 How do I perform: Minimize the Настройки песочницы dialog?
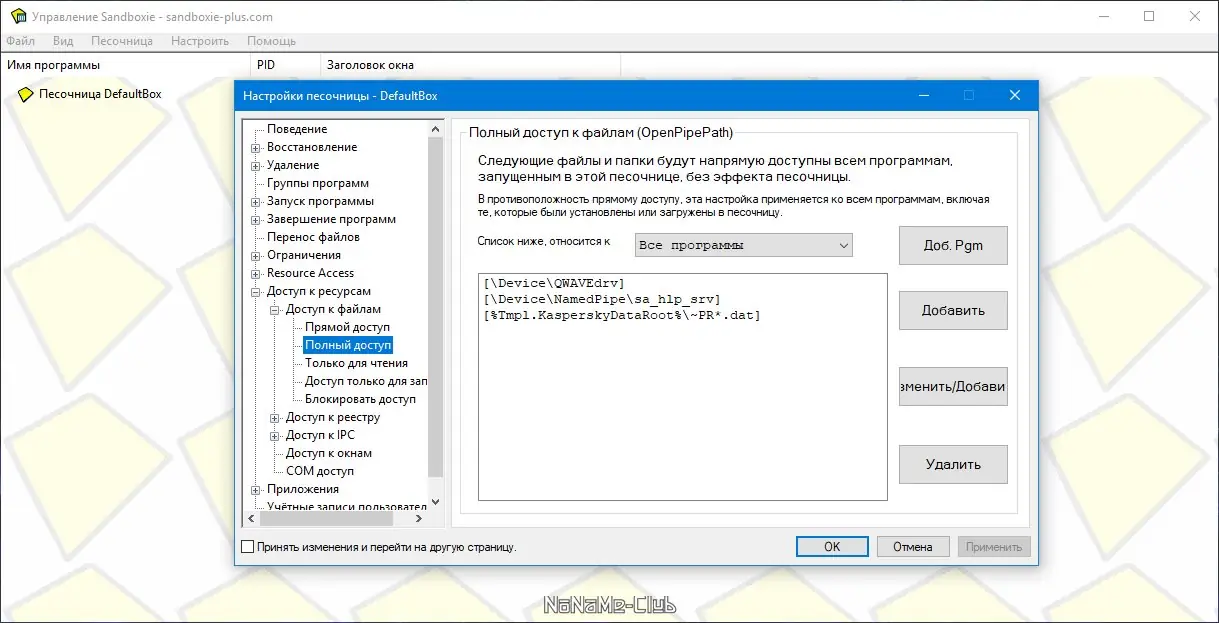tap(923, 96)
